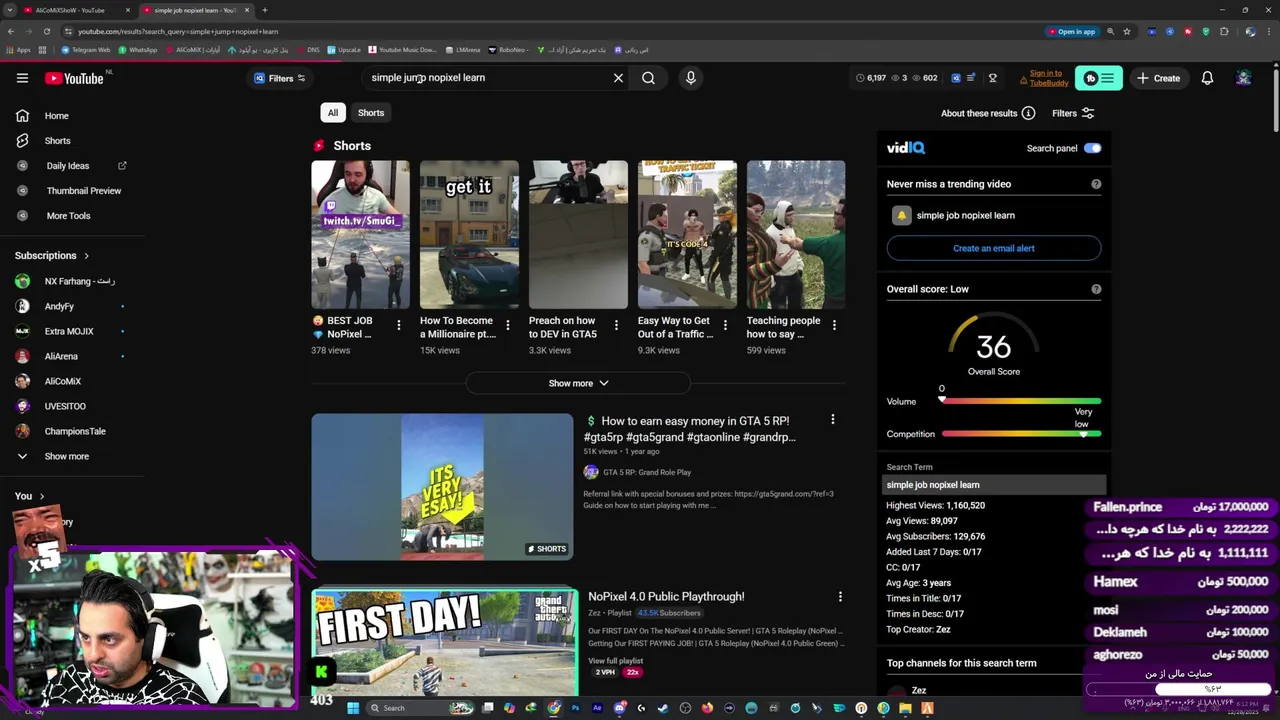The height and width of the screenshot is (720, 1280).
Task: Open the Filters control at top right of results
Action: point(1073,113)
